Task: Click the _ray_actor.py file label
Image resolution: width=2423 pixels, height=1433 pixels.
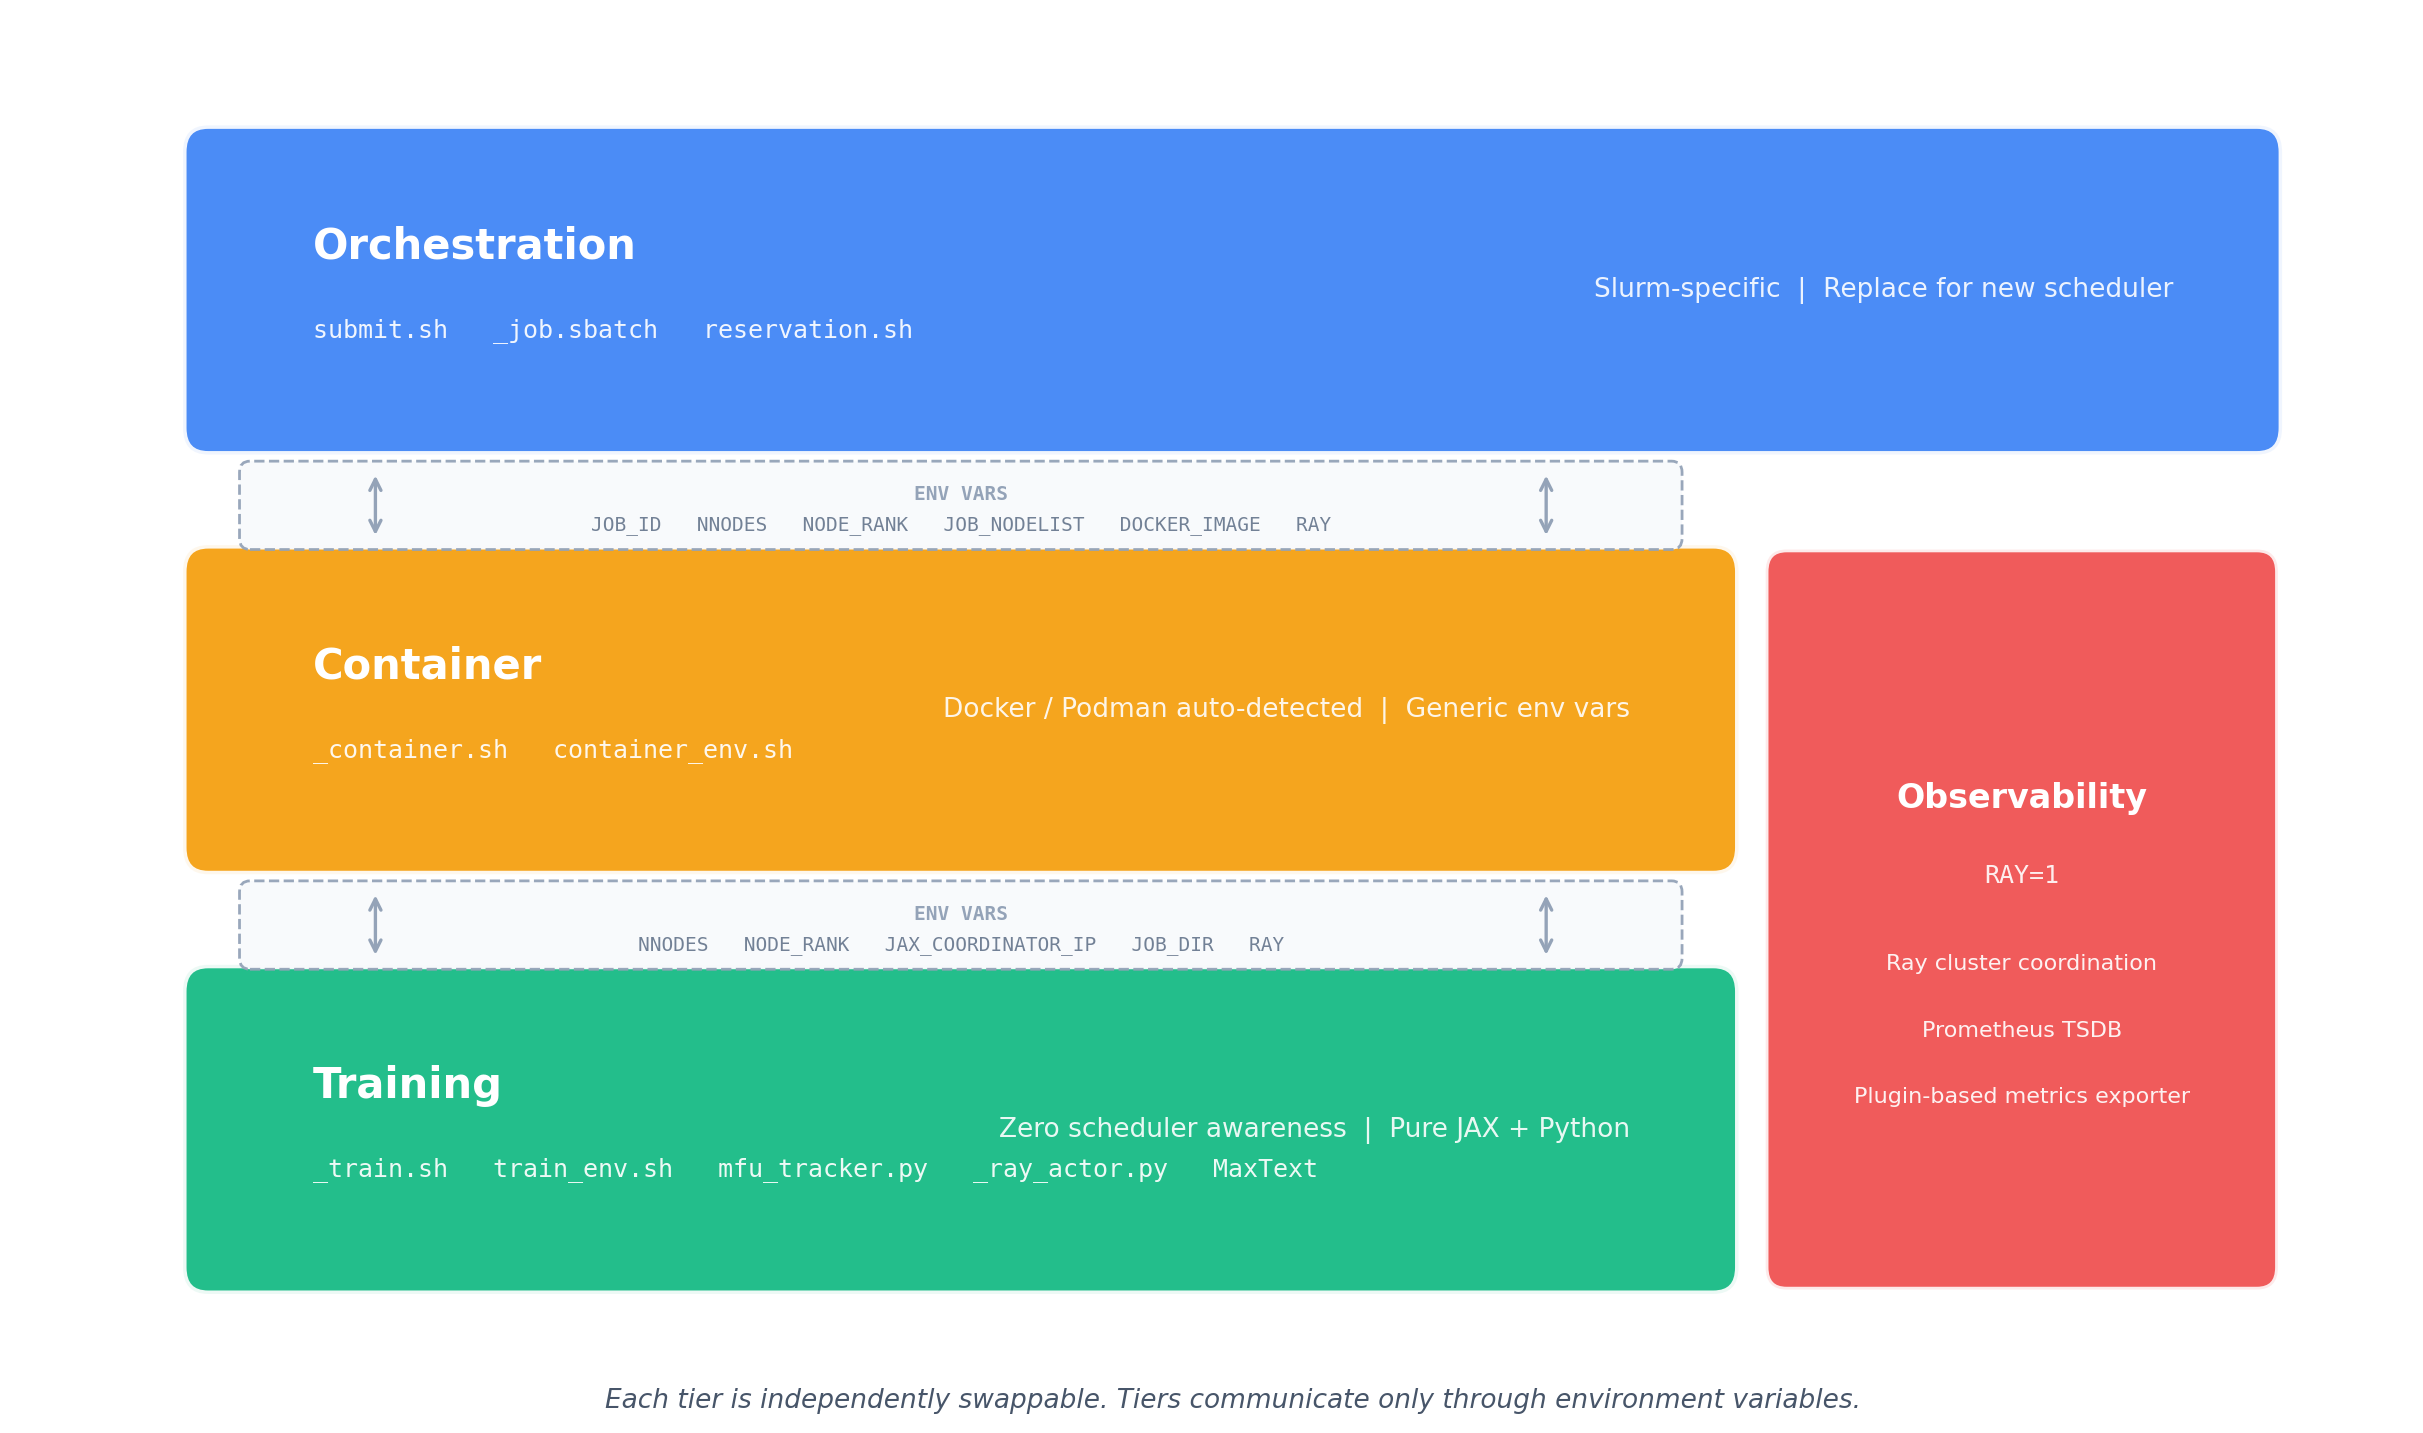Action: [x=1070, y=1169]
